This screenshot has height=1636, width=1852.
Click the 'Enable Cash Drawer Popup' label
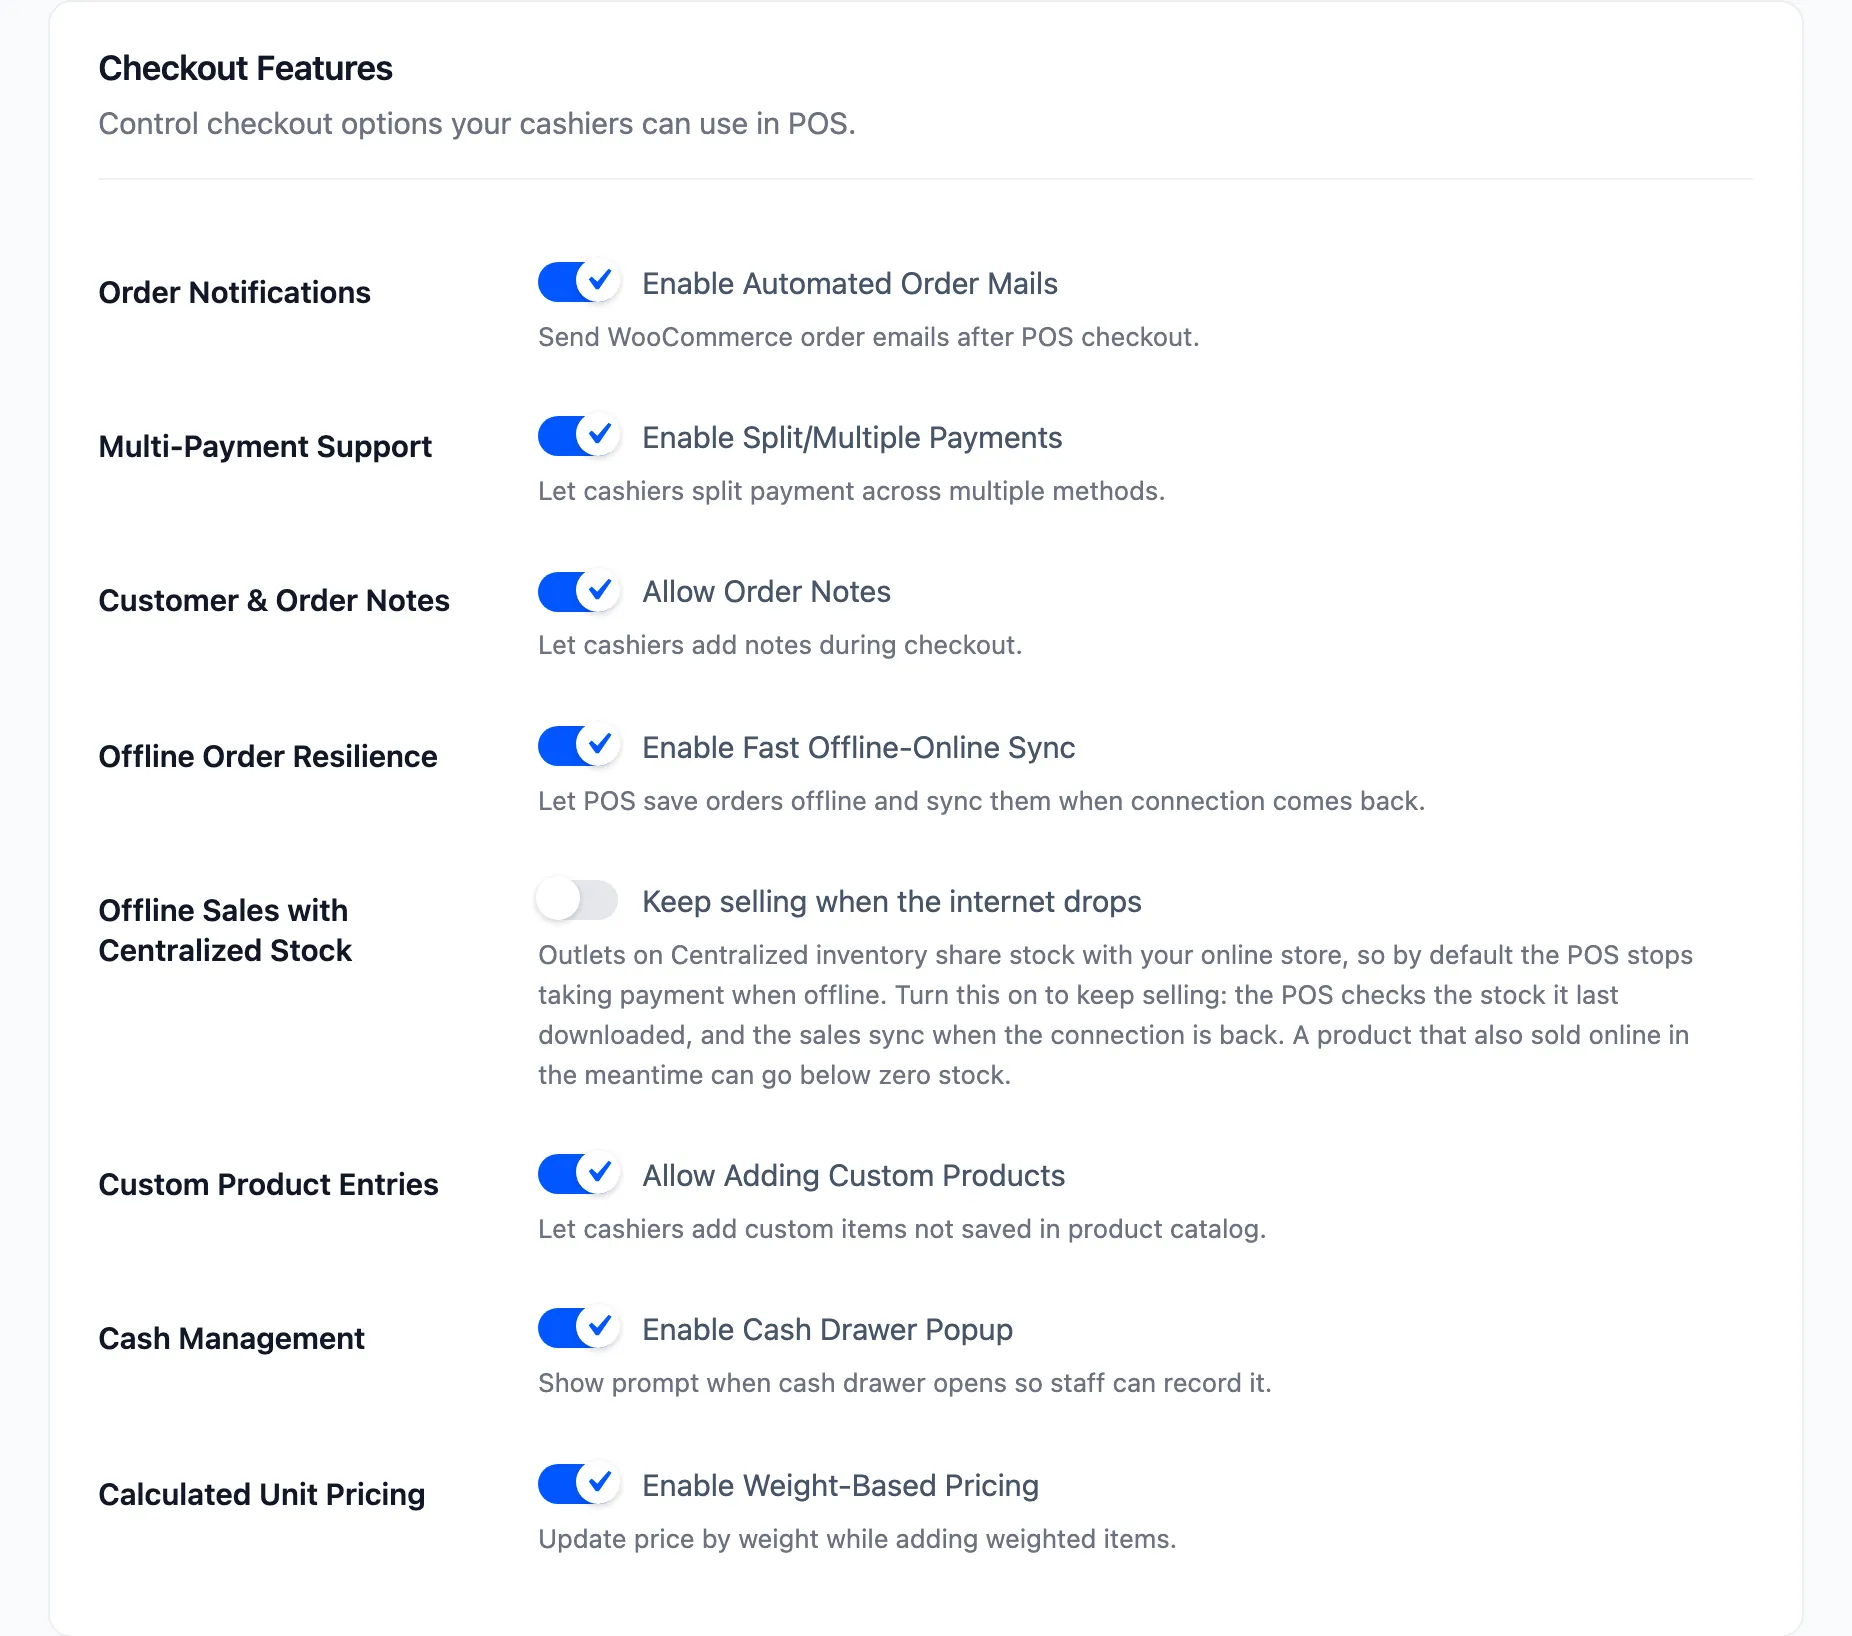[827, 1330]
